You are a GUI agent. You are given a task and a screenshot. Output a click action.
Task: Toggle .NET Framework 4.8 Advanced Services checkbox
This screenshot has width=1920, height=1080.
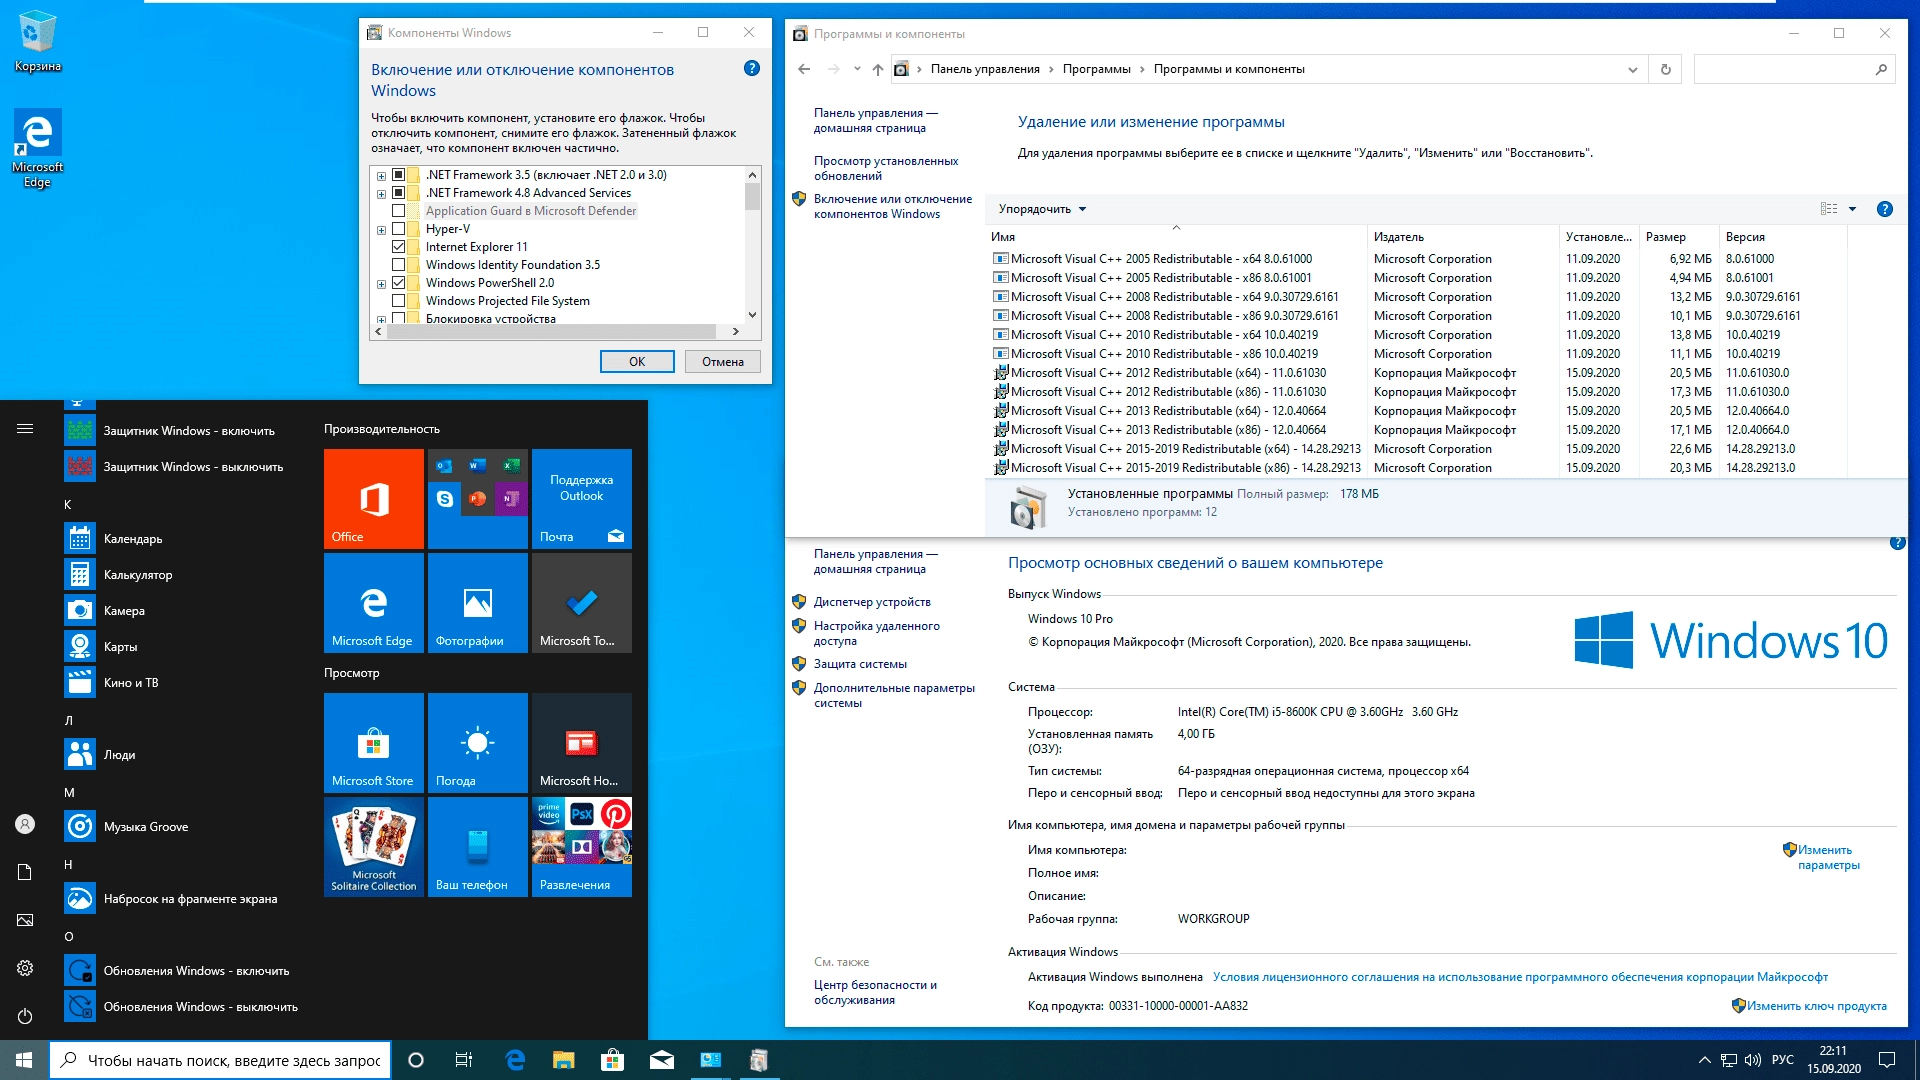click(x=398, y=193)
